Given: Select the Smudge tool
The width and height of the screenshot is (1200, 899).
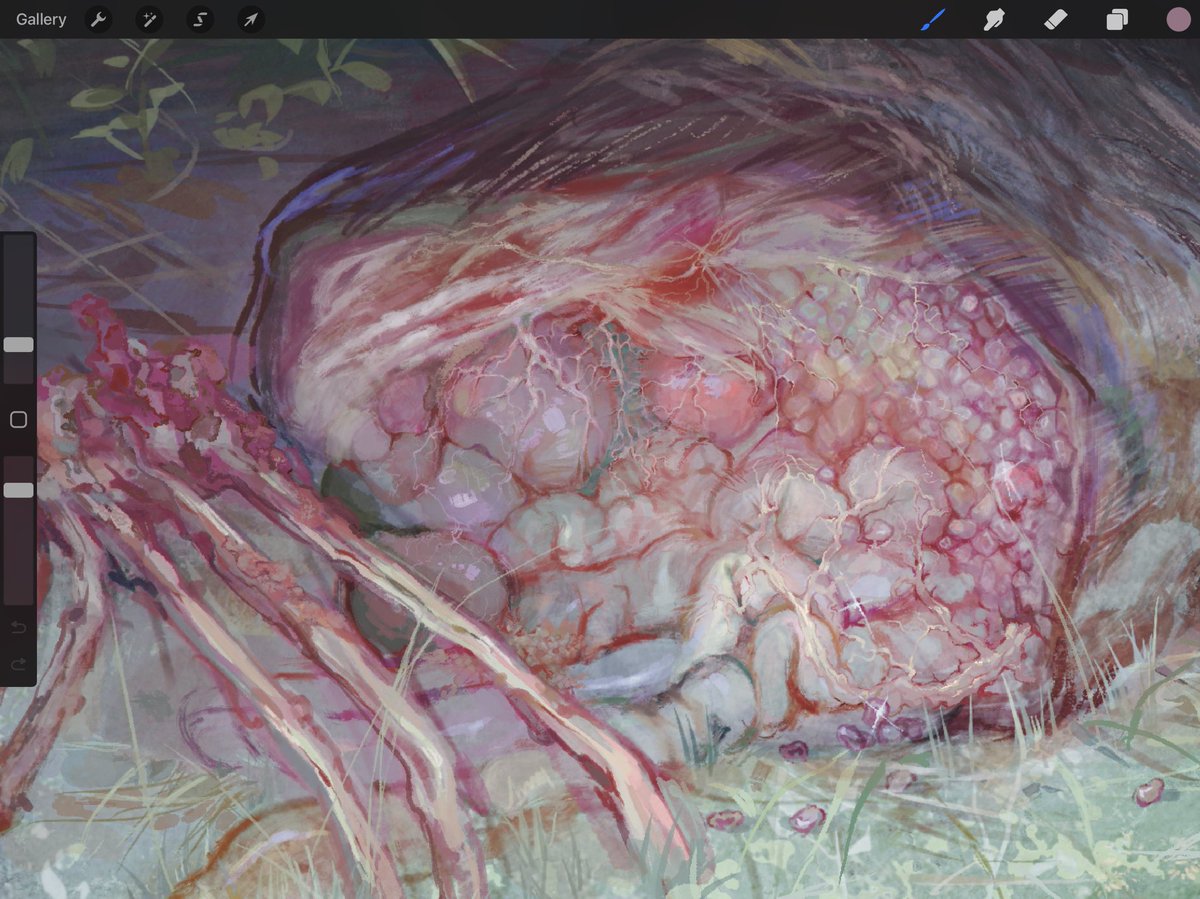Looking at the screenshot, I should pos(994,19).
